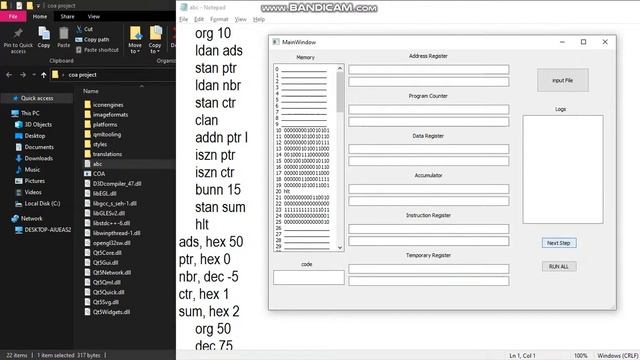640x360 pixels.
Task: Open Pictures in navigation pane
Action: (x=35, y=181)
